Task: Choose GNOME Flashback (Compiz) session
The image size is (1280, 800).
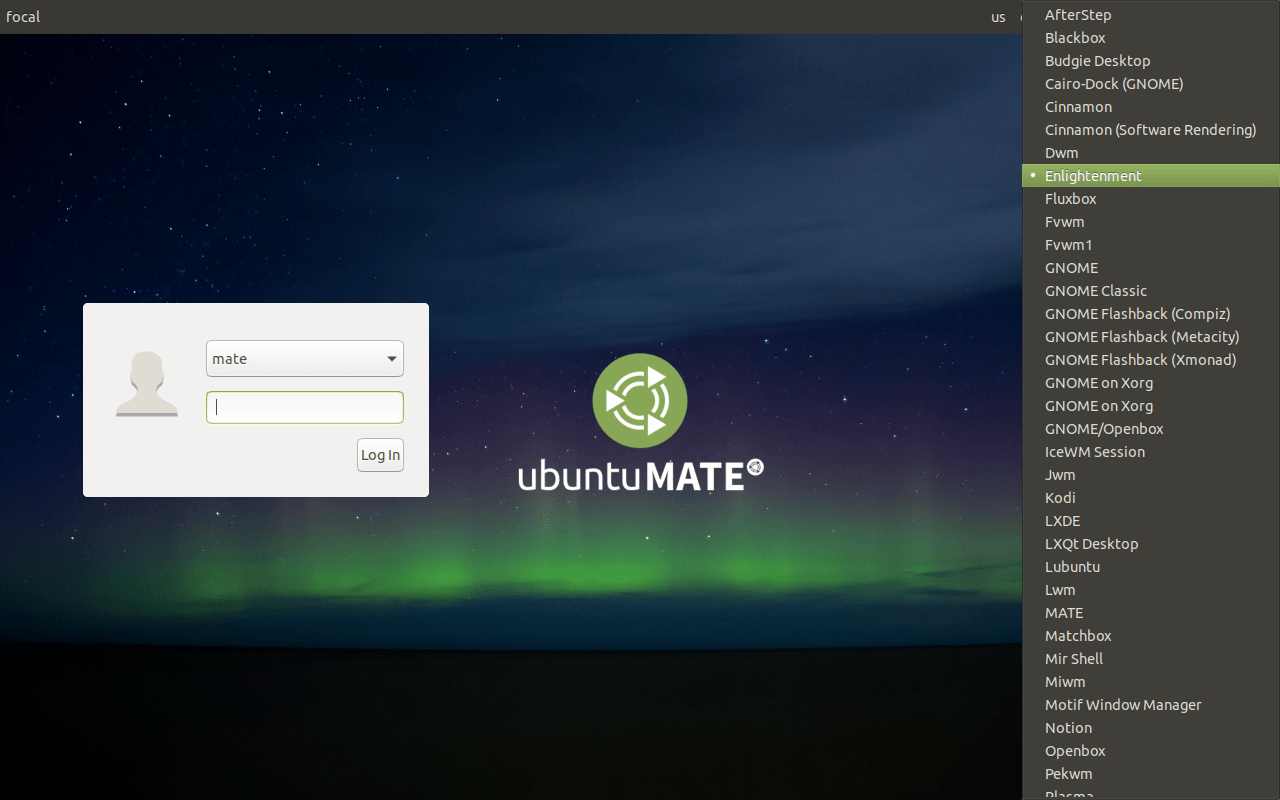Action: 1137,313
